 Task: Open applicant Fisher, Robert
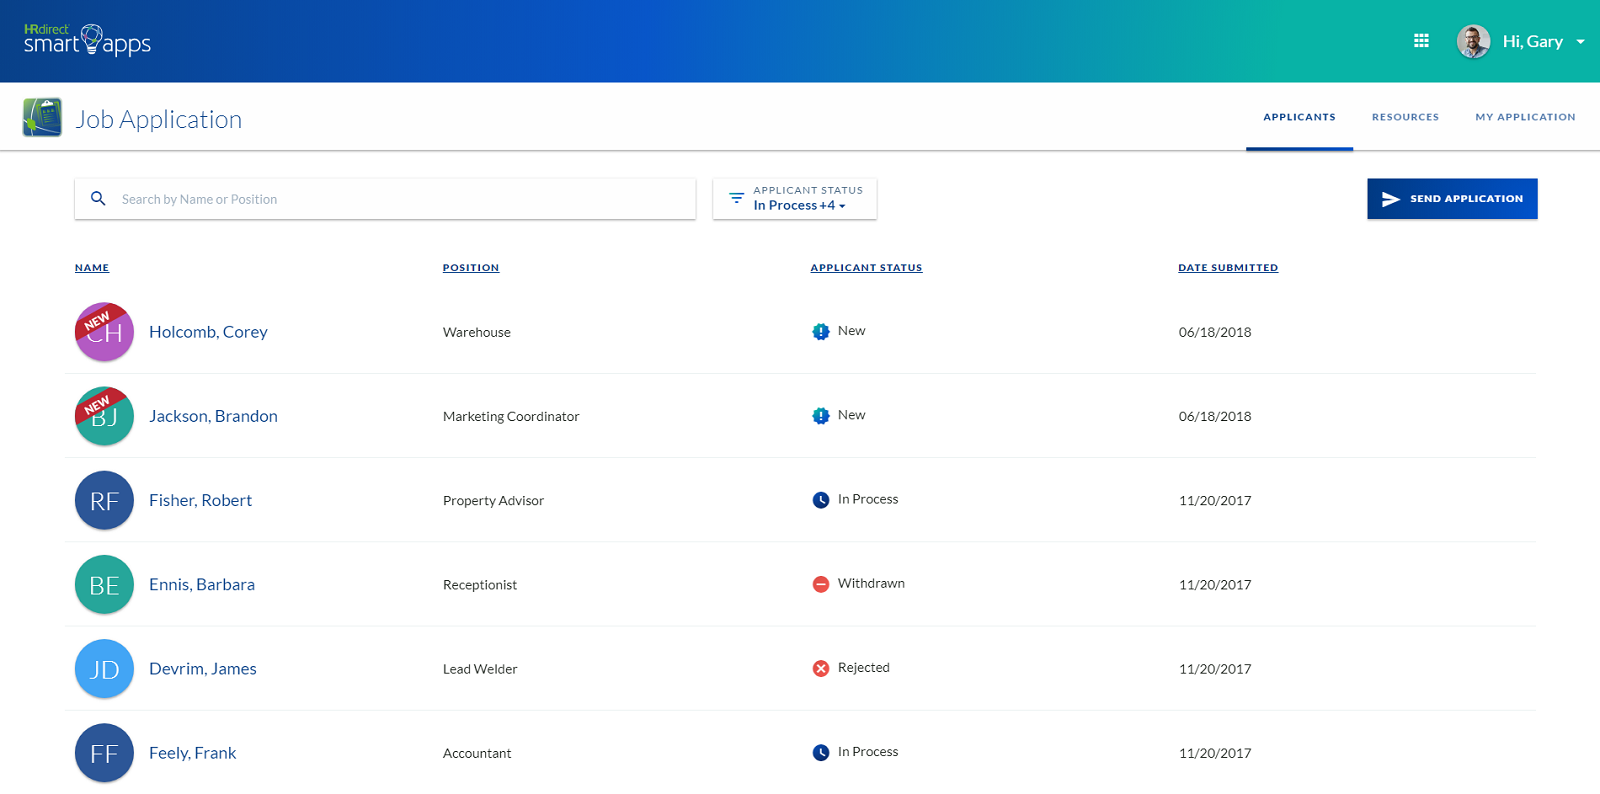pyautogui.click(x=200, y=500)
